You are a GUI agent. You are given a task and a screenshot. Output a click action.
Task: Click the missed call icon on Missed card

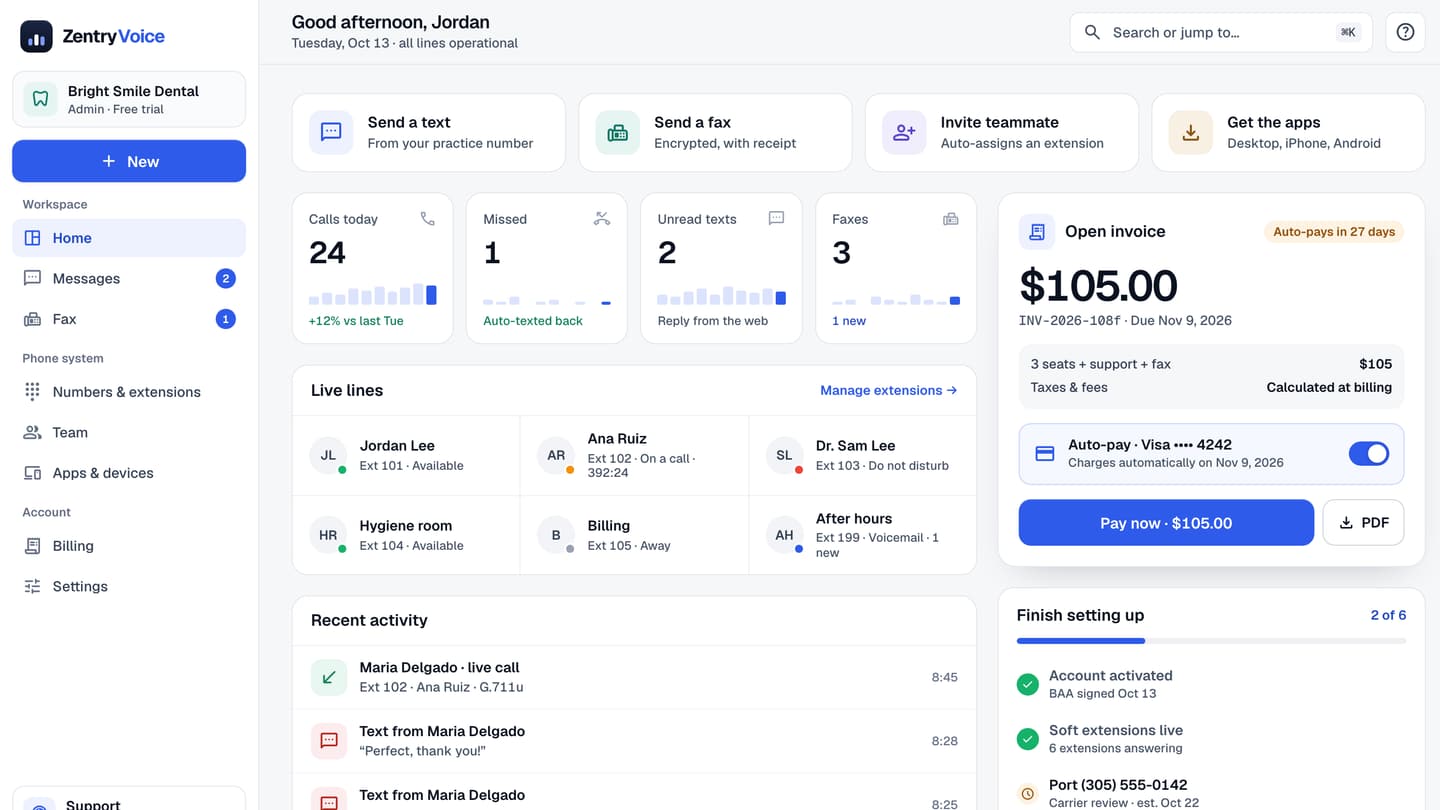(602, 218)
